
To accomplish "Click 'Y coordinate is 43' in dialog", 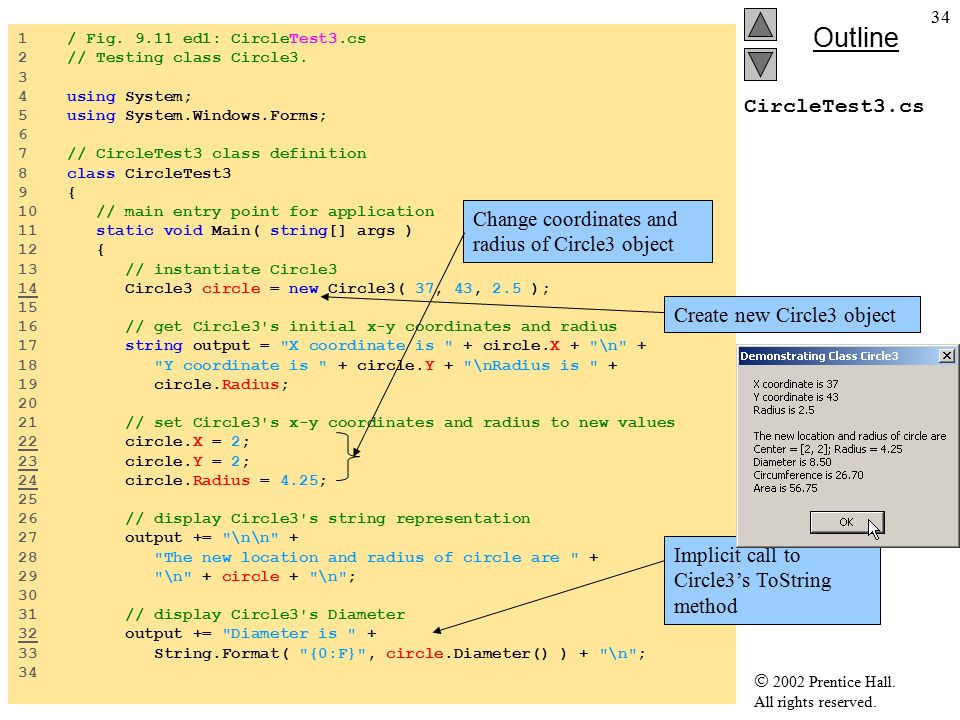I will click(795, 397).
